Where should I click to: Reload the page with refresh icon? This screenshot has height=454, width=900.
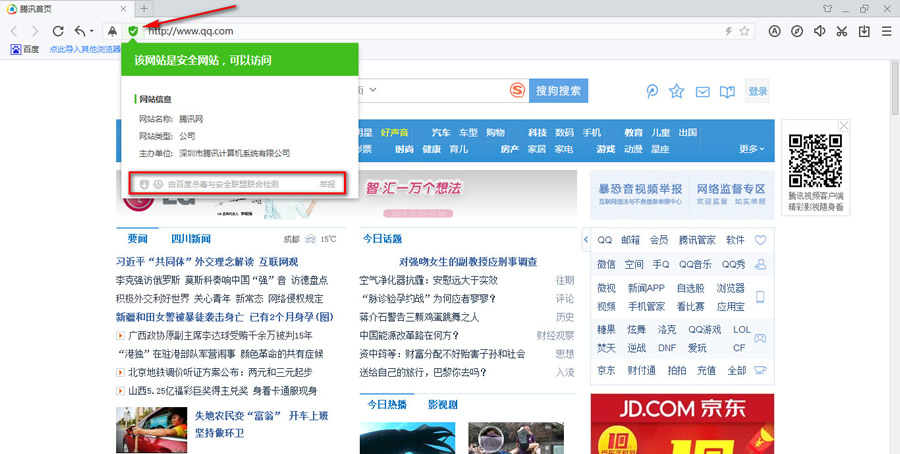click(x=58, y=31)
